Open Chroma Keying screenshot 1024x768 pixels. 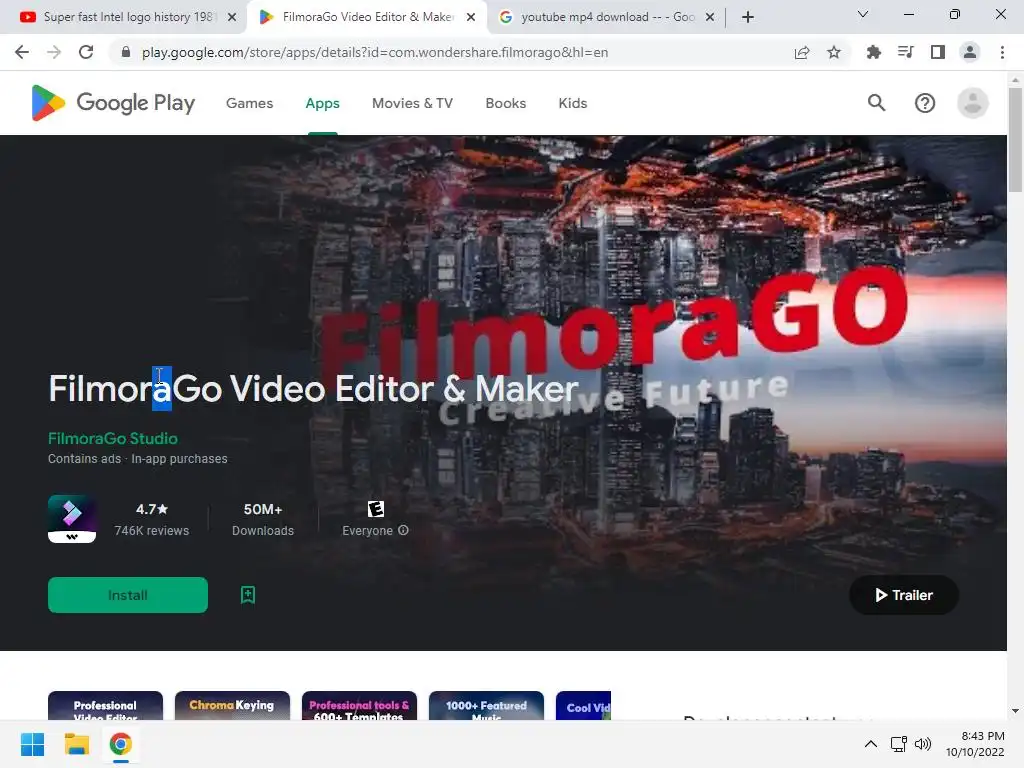pos(232,706)
